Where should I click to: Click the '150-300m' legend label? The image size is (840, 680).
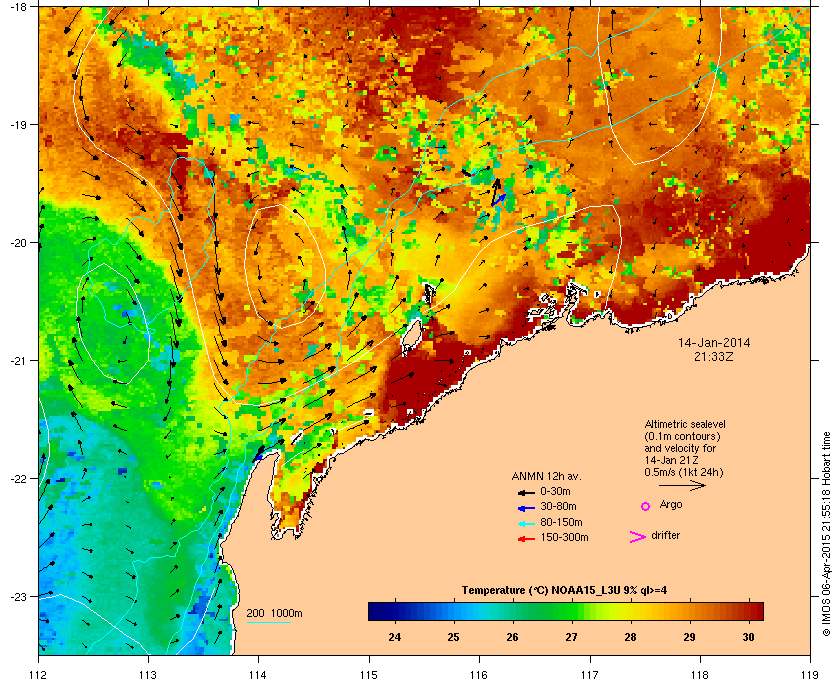pos(565,537)
